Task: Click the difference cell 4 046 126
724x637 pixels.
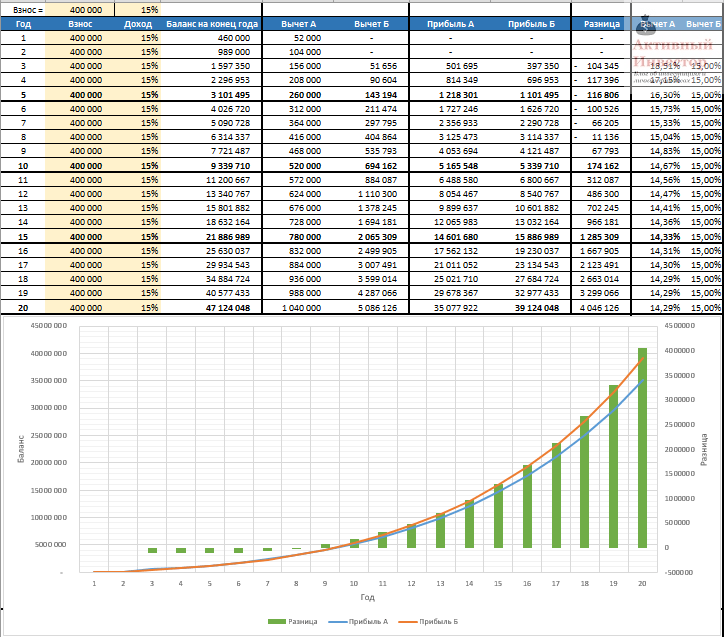Action: (x=599, y=308)
